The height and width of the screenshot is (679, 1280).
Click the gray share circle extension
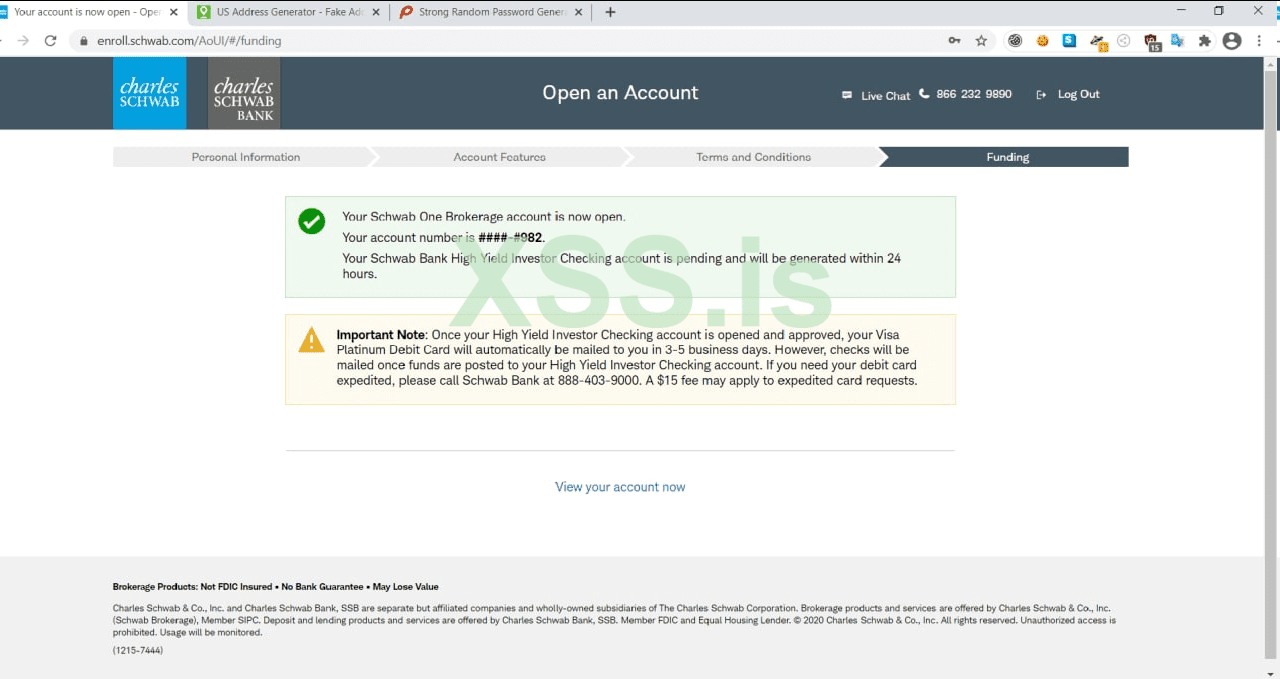[1124, 41]
